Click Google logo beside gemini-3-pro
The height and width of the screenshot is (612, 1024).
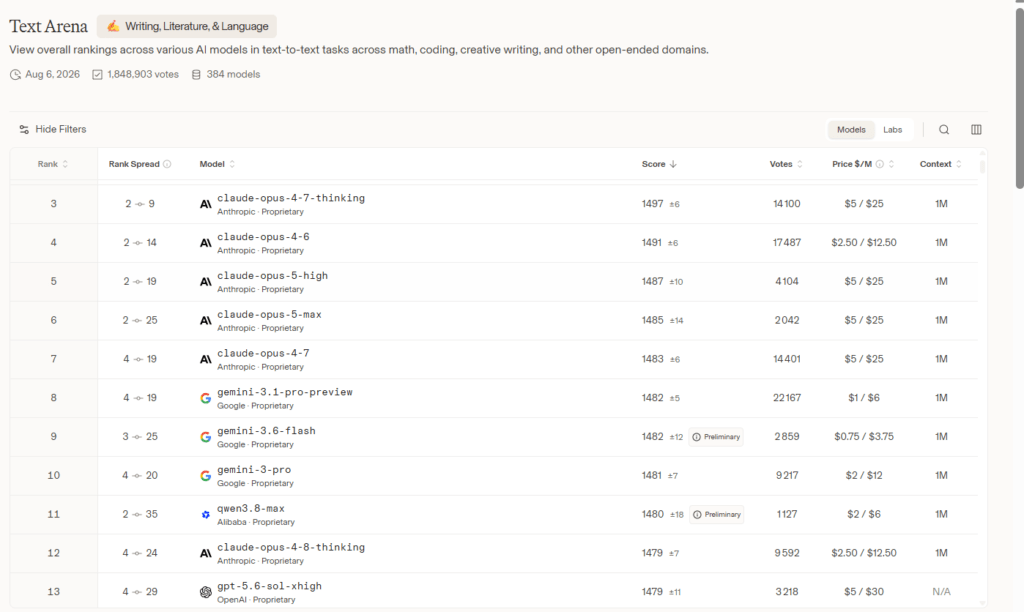click(x=205, y=475)
